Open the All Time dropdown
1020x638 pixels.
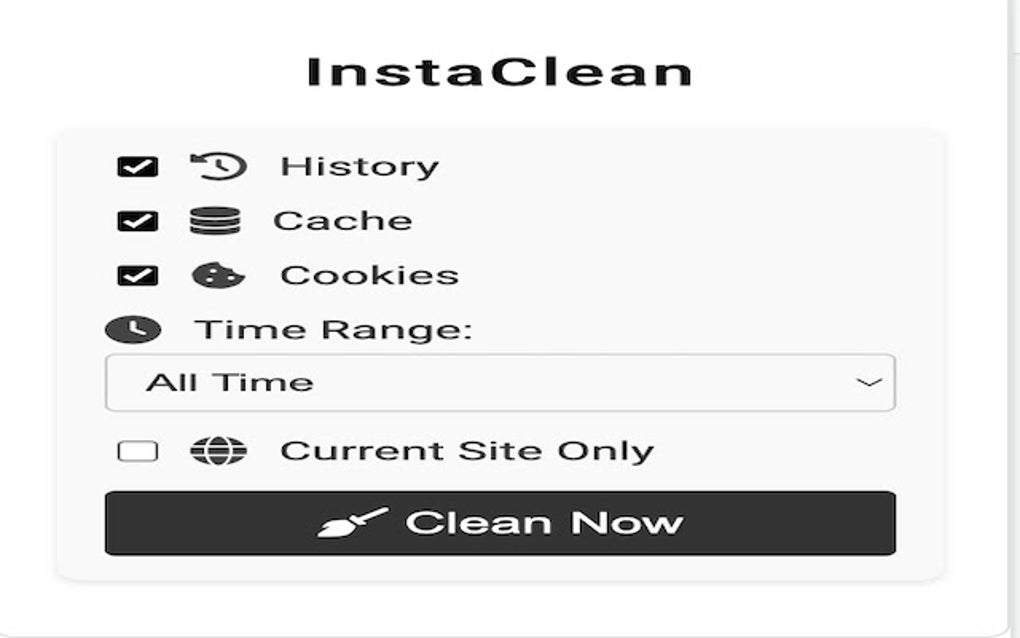500,382
